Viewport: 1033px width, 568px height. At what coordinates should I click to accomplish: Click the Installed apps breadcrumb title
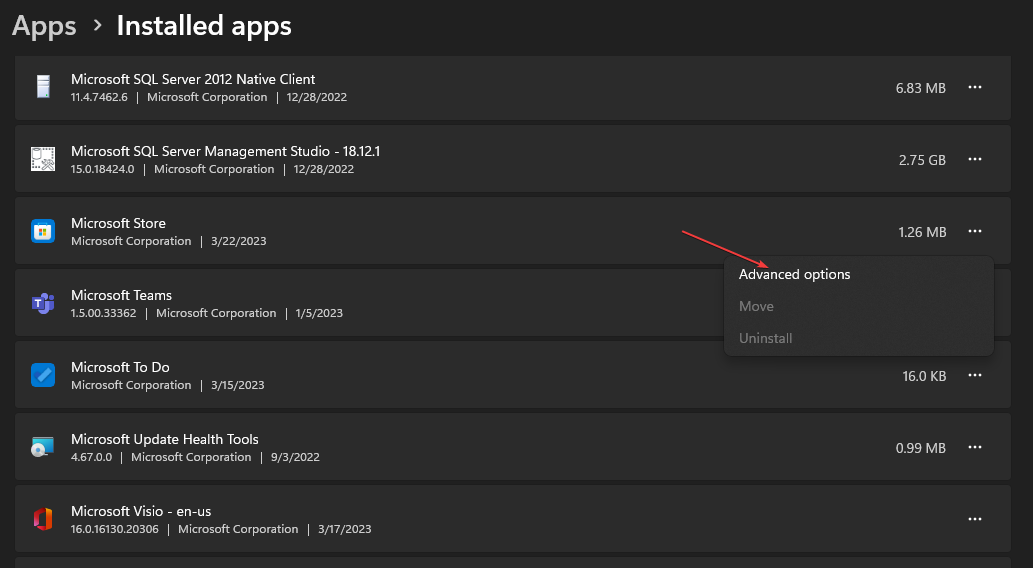pyautogui.click(x=204, y=26)
